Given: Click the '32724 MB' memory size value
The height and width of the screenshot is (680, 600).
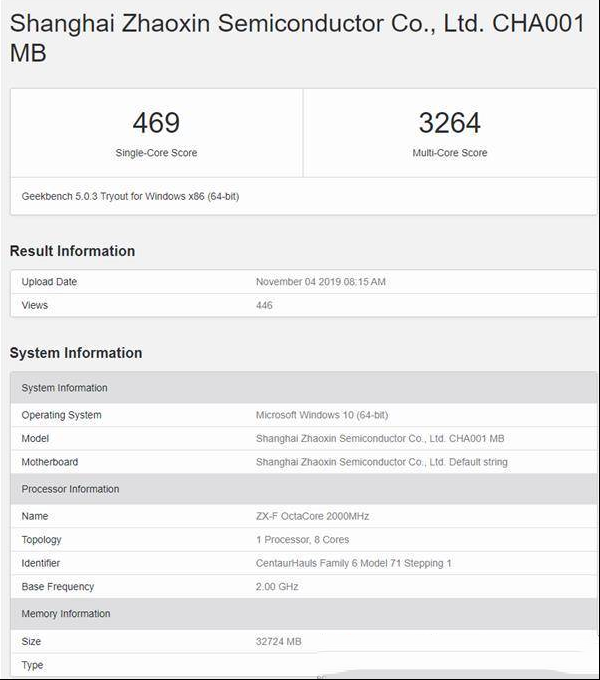Looking at the screenshot, I should [278, 641].
